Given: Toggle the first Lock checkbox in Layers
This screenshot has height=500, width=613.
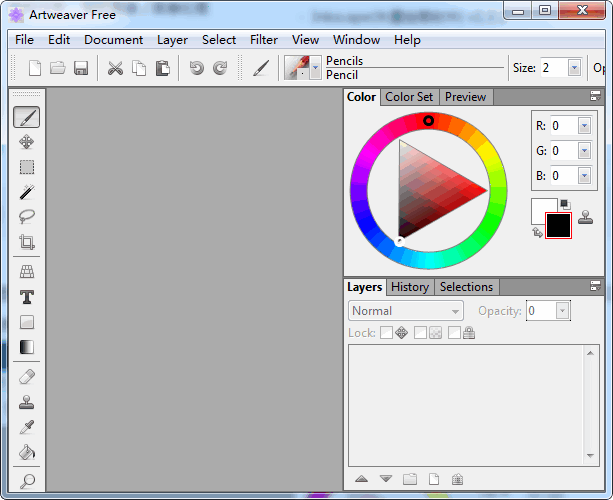Looking at the screenshot, I should (386, 333).
